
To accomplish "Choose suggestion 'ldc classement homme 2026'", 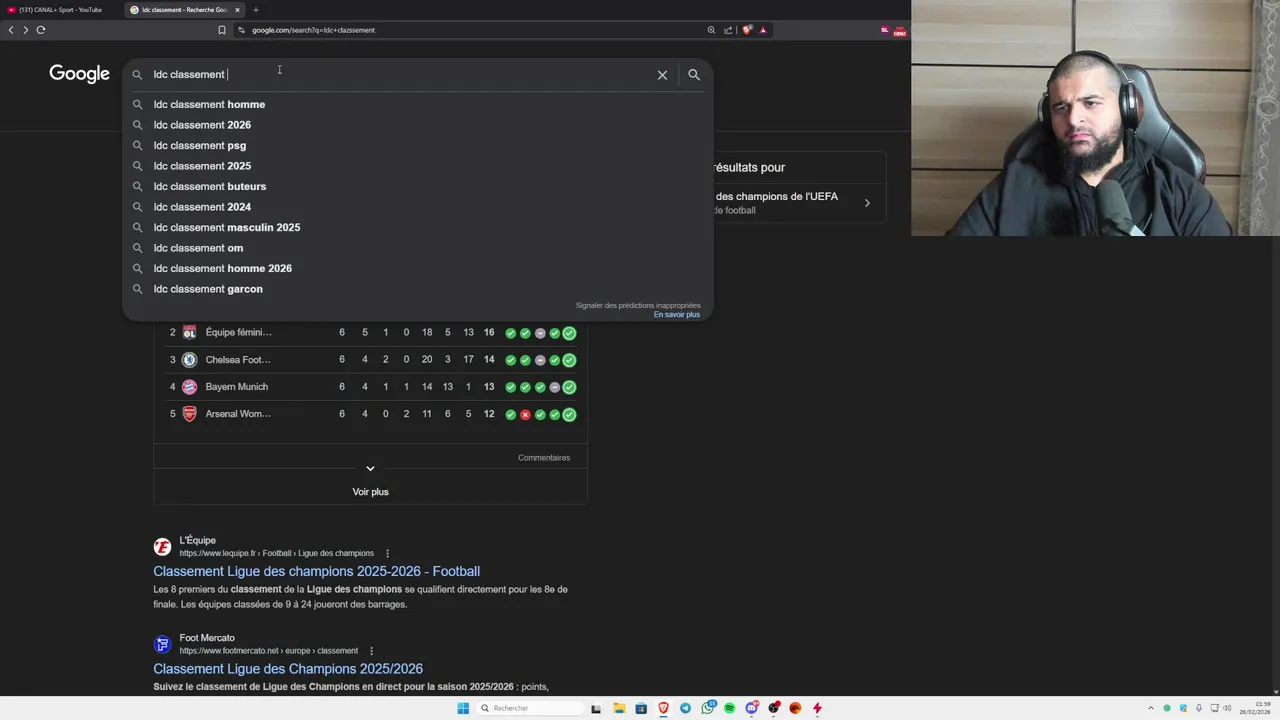I will [418, 268].
